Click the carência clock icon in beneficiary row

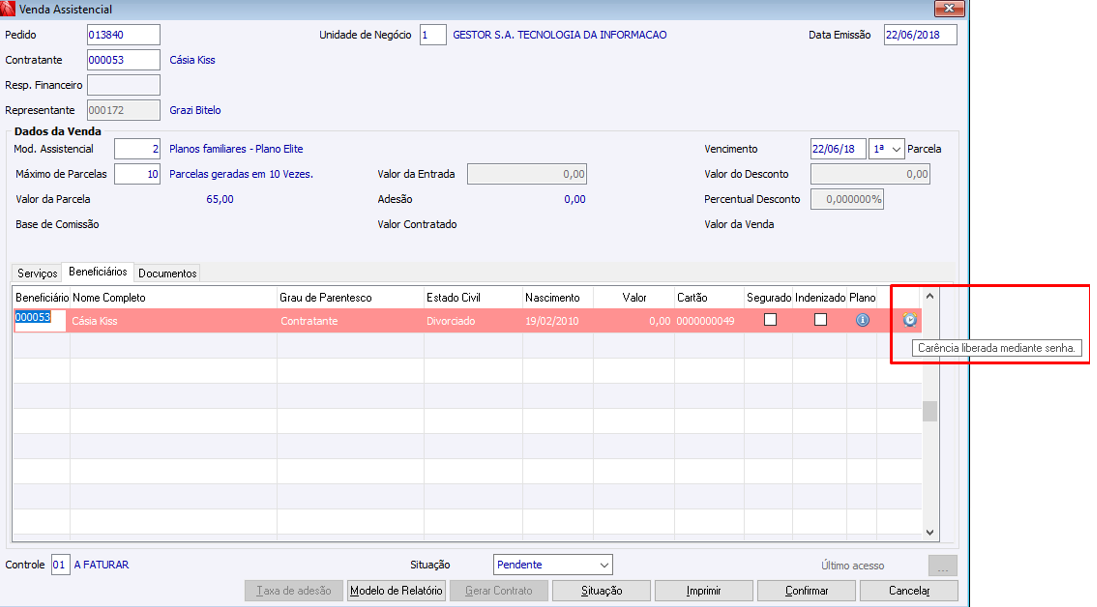(x=909, y=320)
